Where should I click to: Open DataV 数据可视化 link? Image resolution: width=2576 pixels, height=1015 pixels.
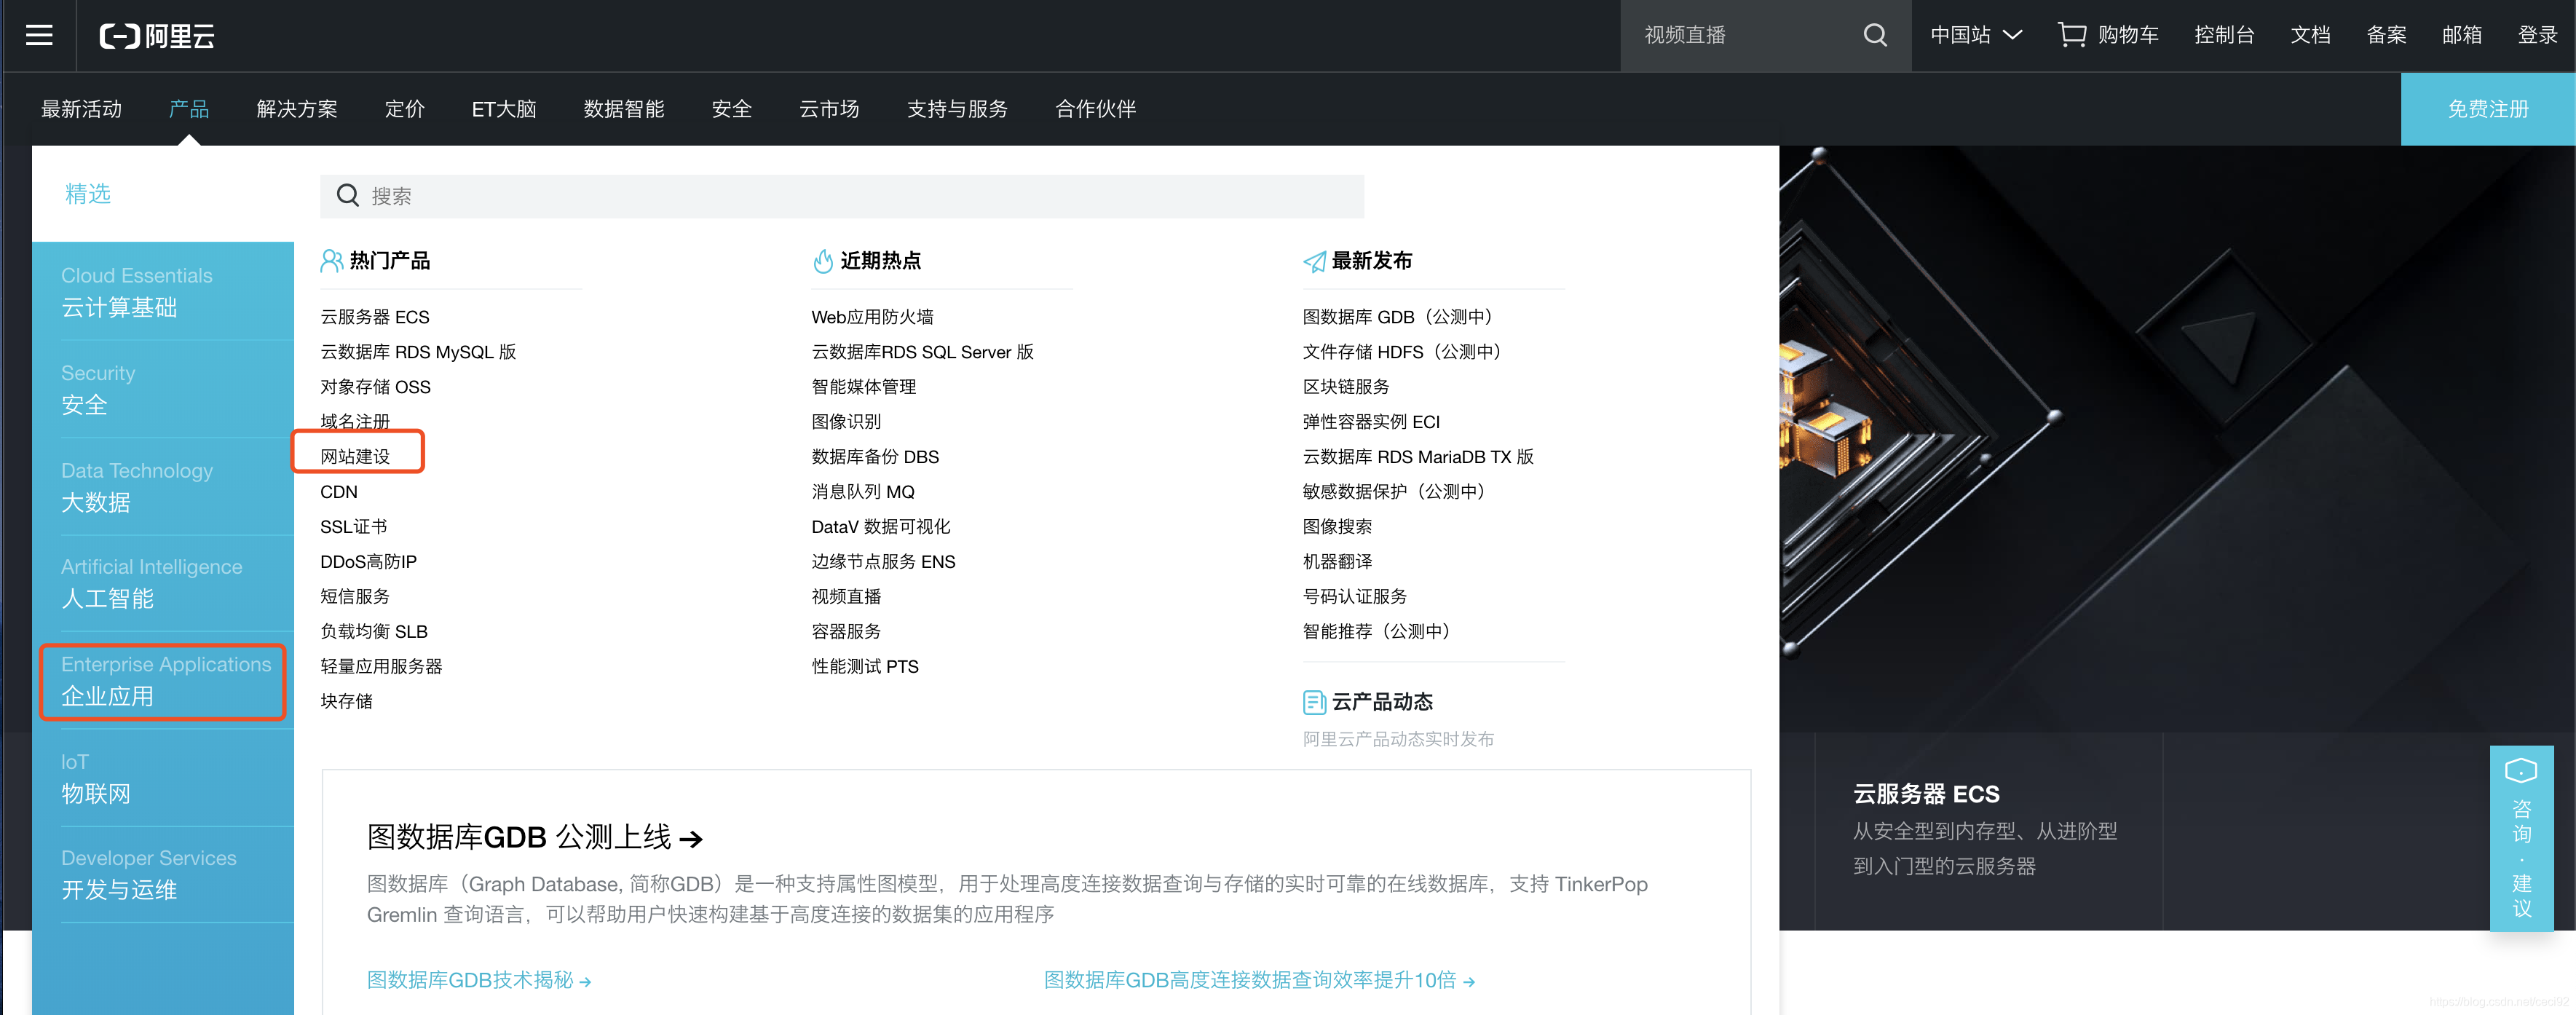880,527
